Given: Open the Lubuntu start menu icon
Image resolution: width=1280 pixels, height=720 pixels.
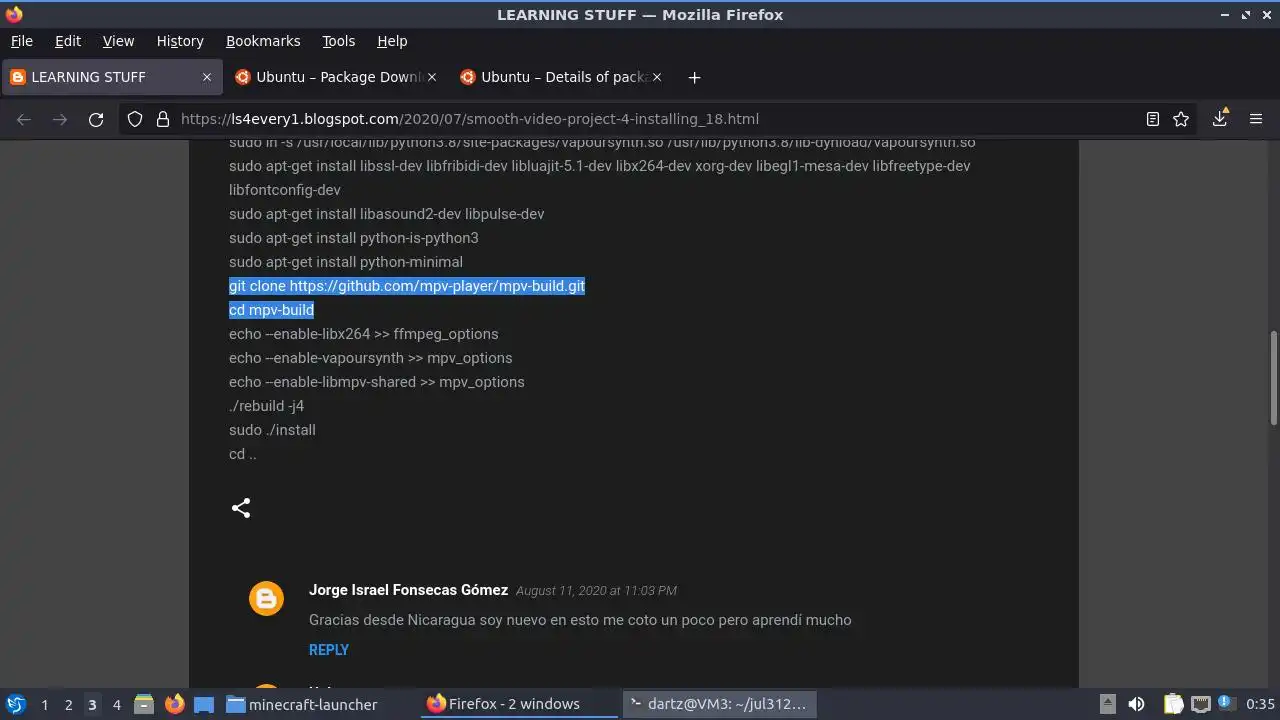Looking at the screenshot, I should (16, 704).
